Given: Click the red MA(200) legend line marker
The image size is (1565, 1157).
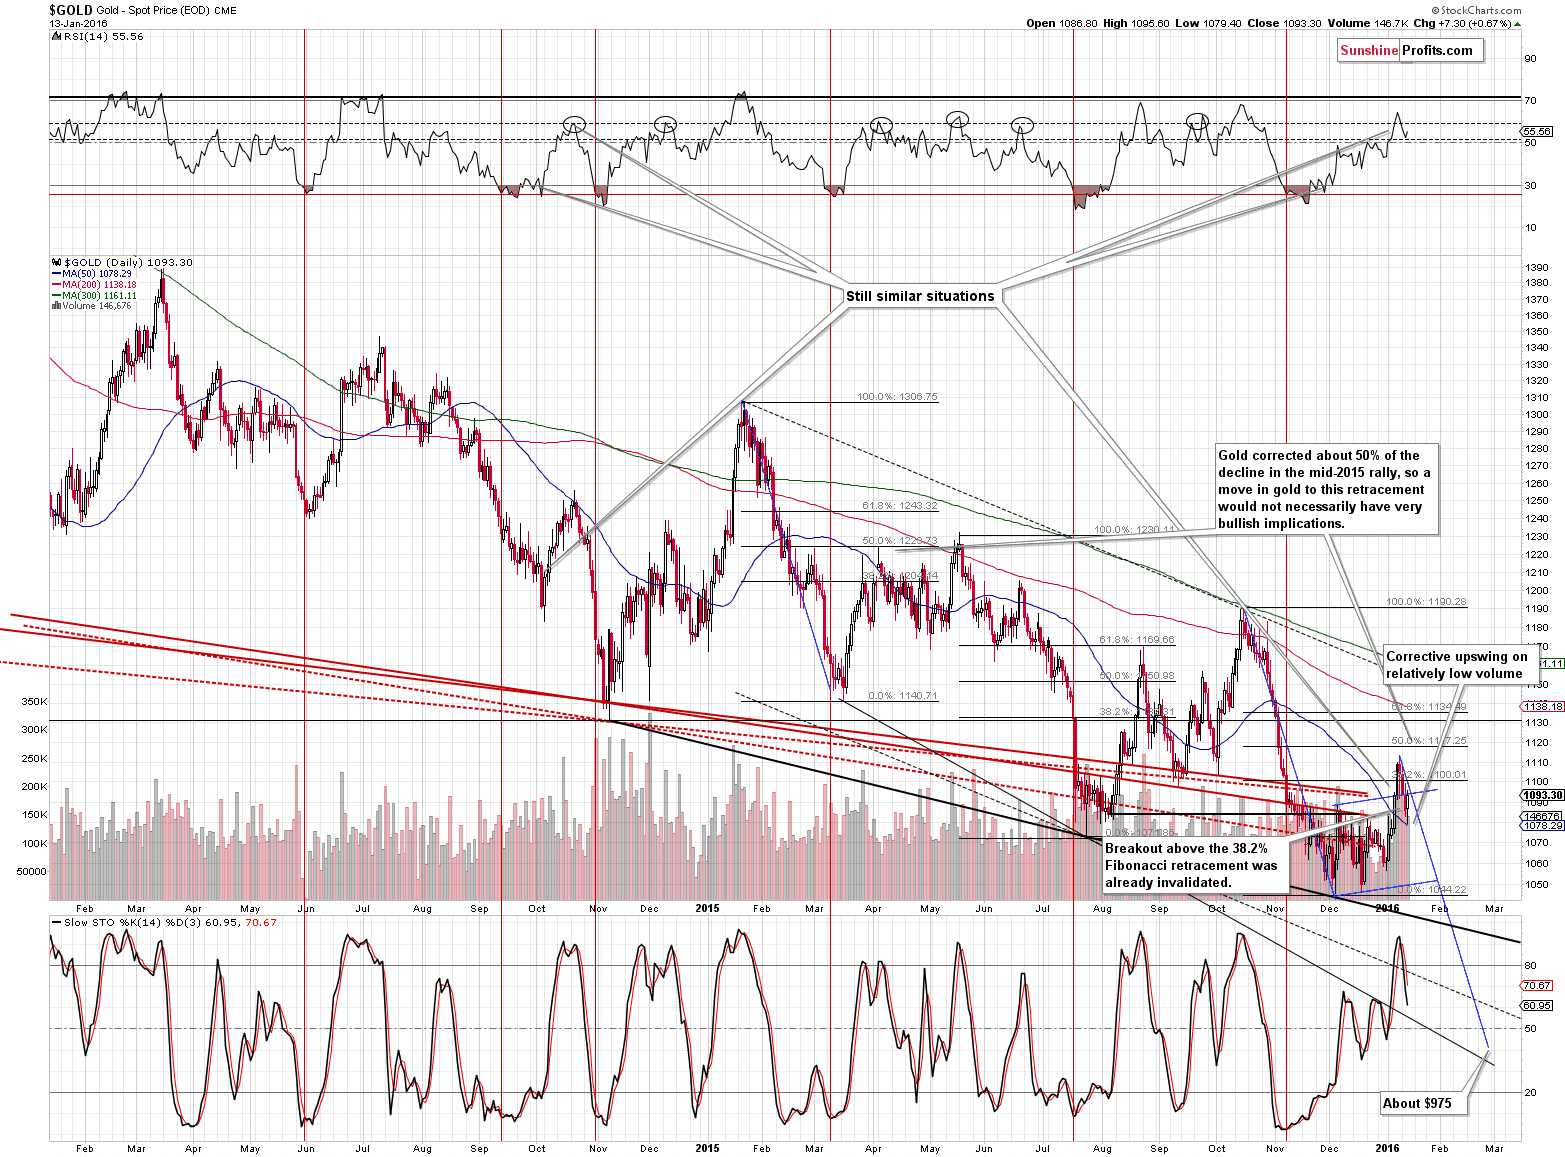Looking at the screenshot, I should tap(55, 285).
